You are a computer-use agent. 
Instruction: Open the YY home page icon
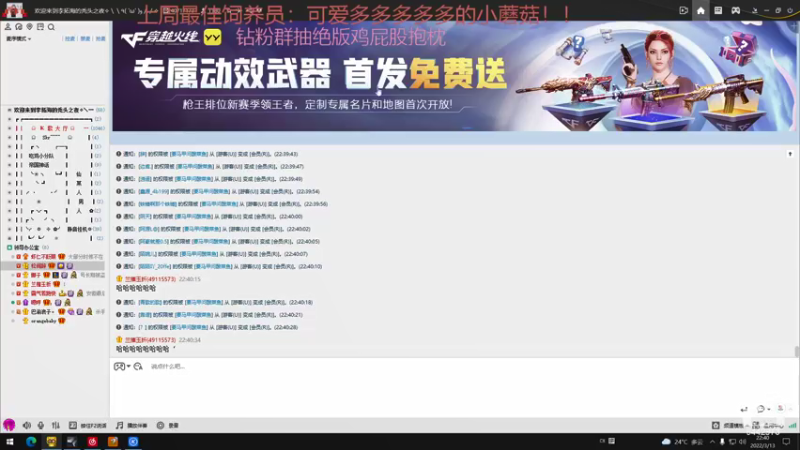[x=701, y=10]
